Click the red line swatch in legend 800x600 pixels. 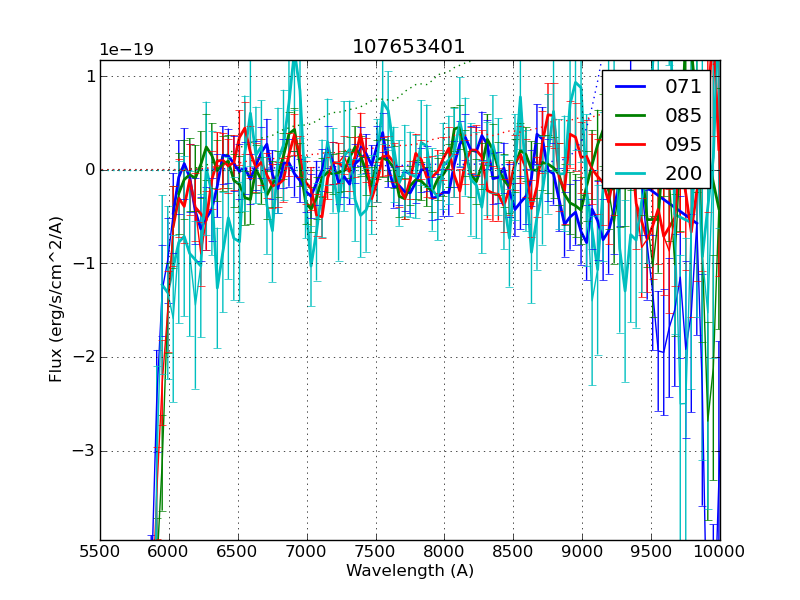click(x=630, y=143)
